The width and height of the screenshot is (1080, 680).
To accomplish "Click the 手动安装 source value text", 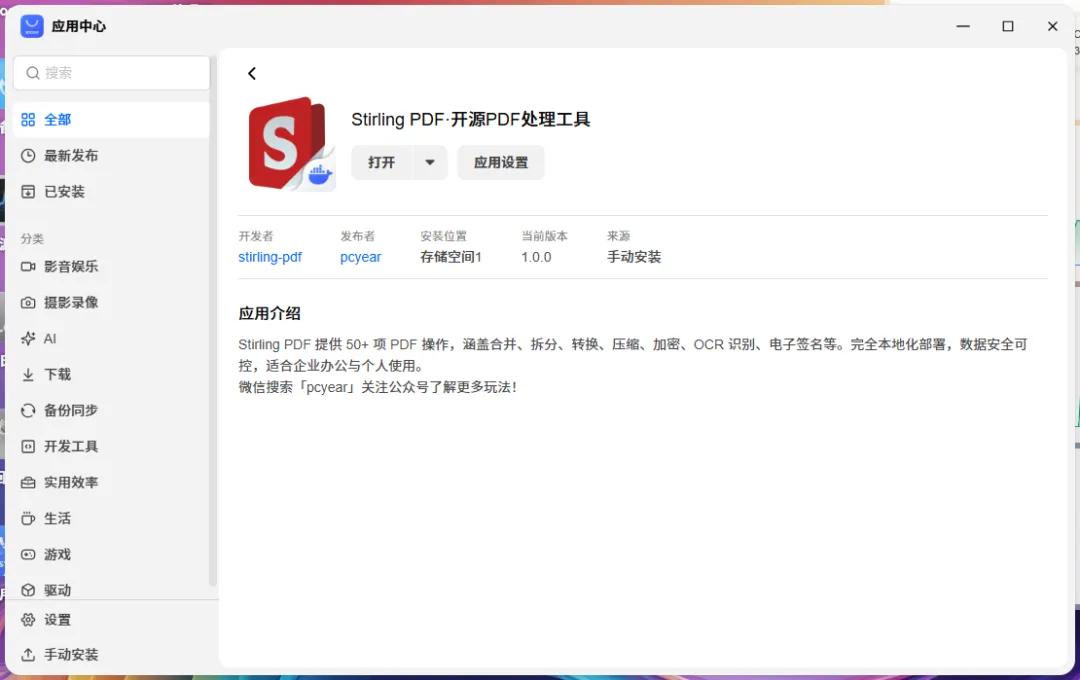I will (634, 257).
